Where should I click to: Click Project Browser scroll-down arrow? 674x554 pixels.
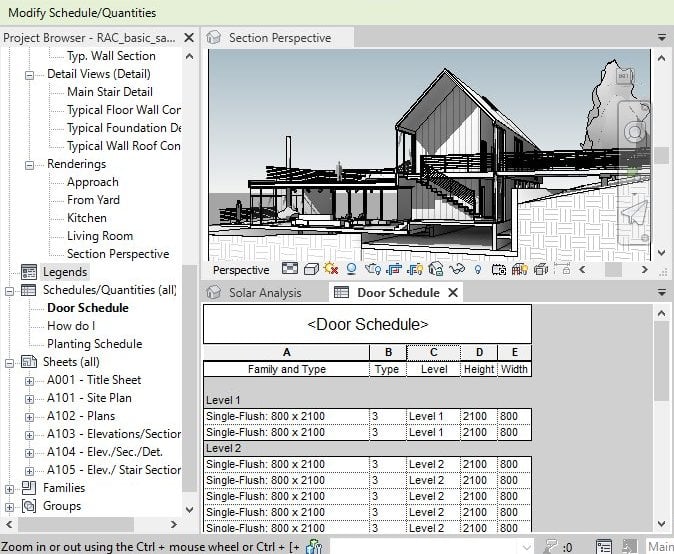189,509
